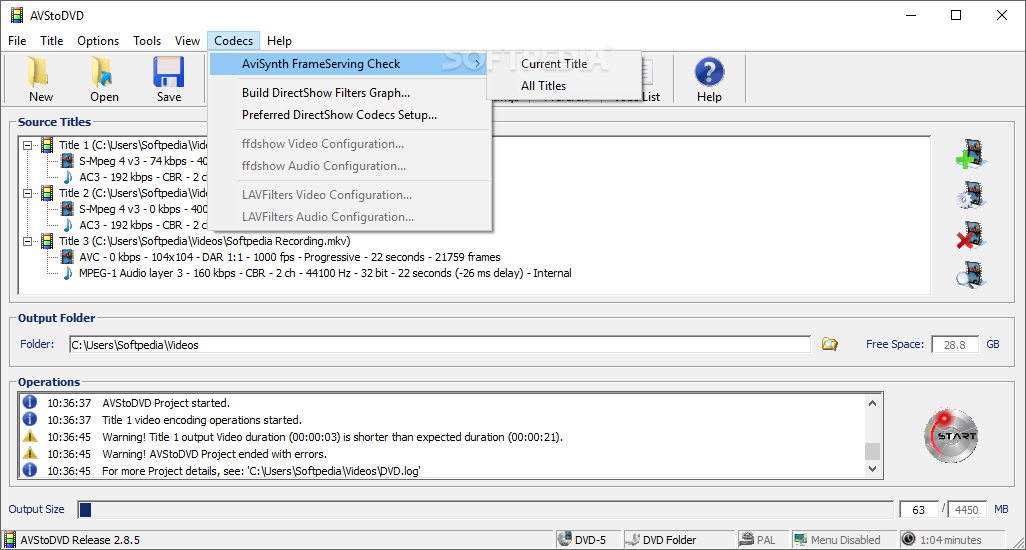Select MPEG-1 Audio layer 3 stream row
This screenshot has height=550, width=1026.
(325, 273)
